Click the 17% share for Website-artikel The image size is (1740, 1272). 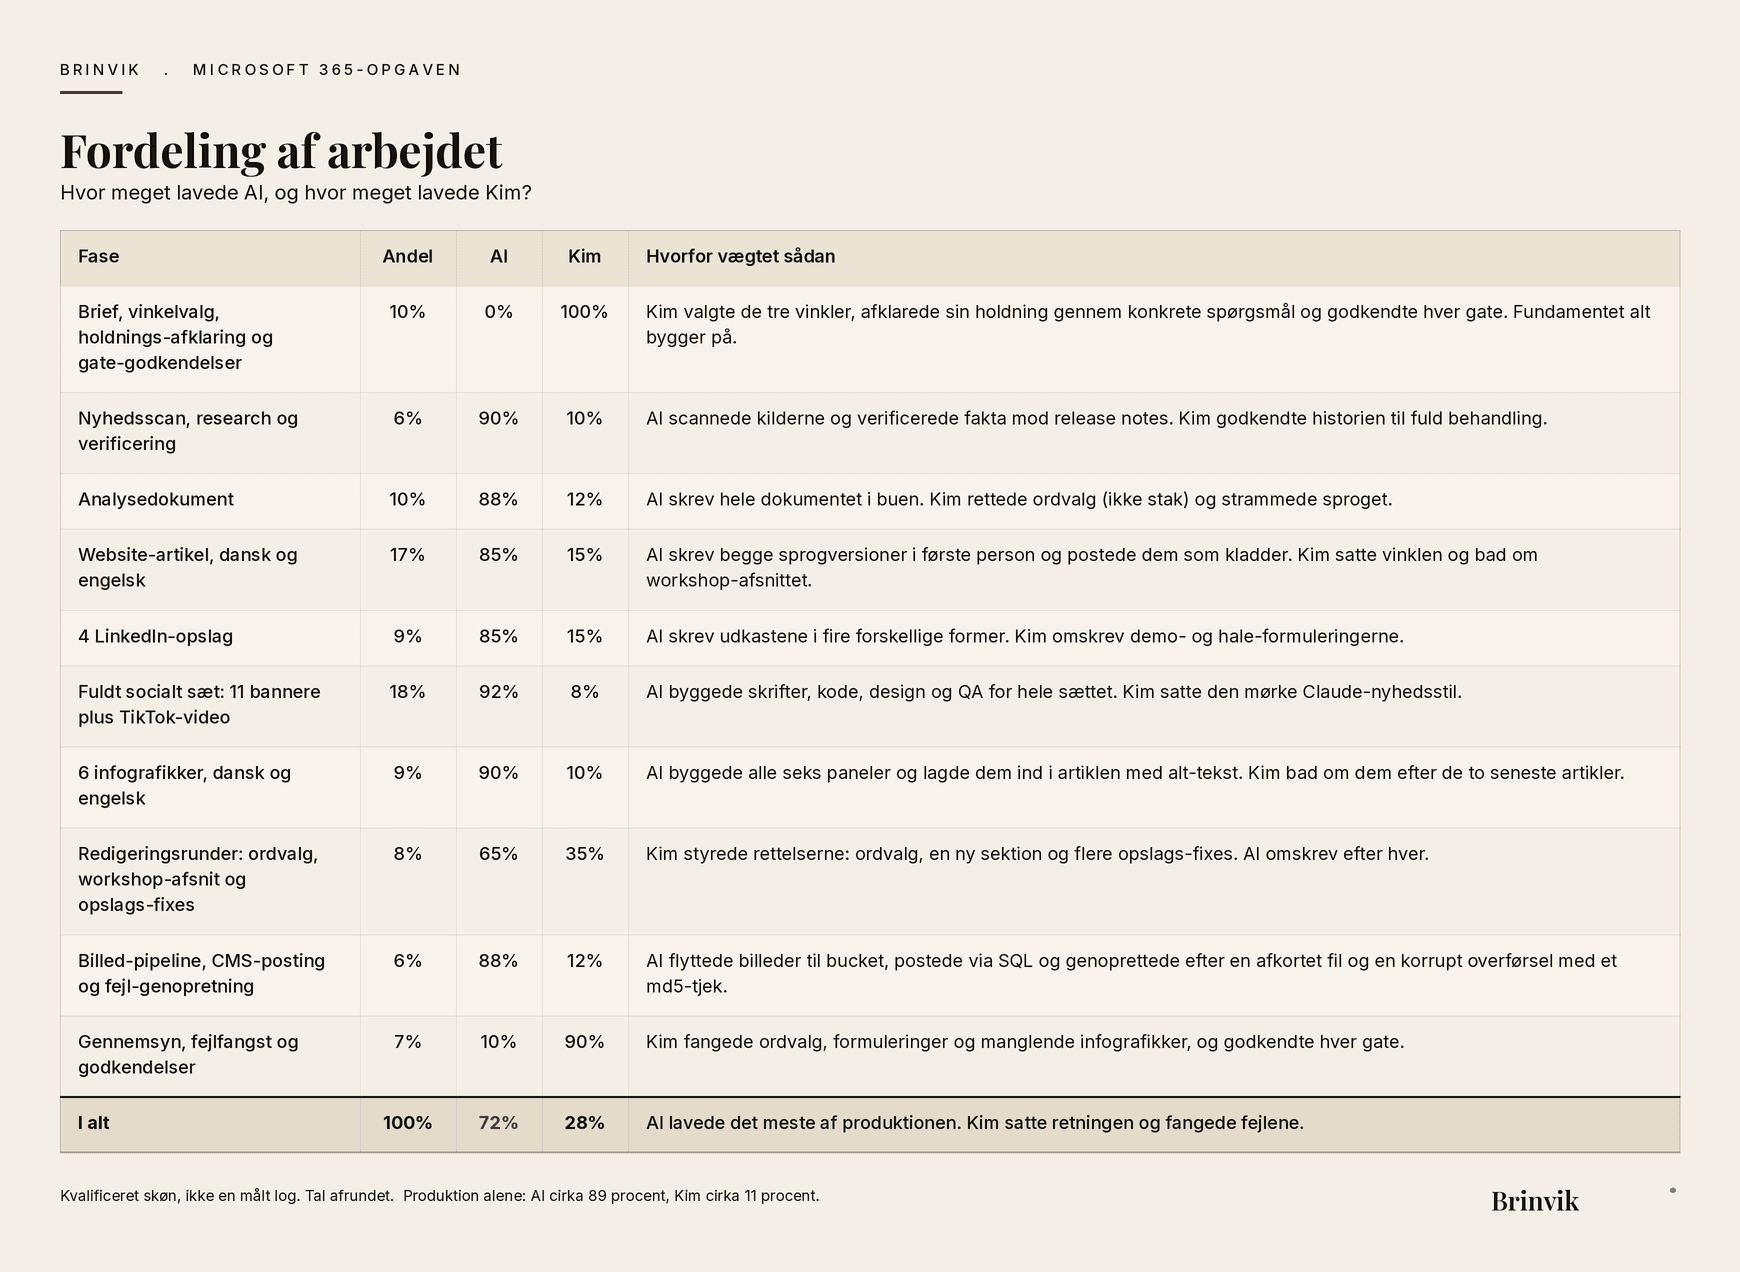(x=408, y=554)
